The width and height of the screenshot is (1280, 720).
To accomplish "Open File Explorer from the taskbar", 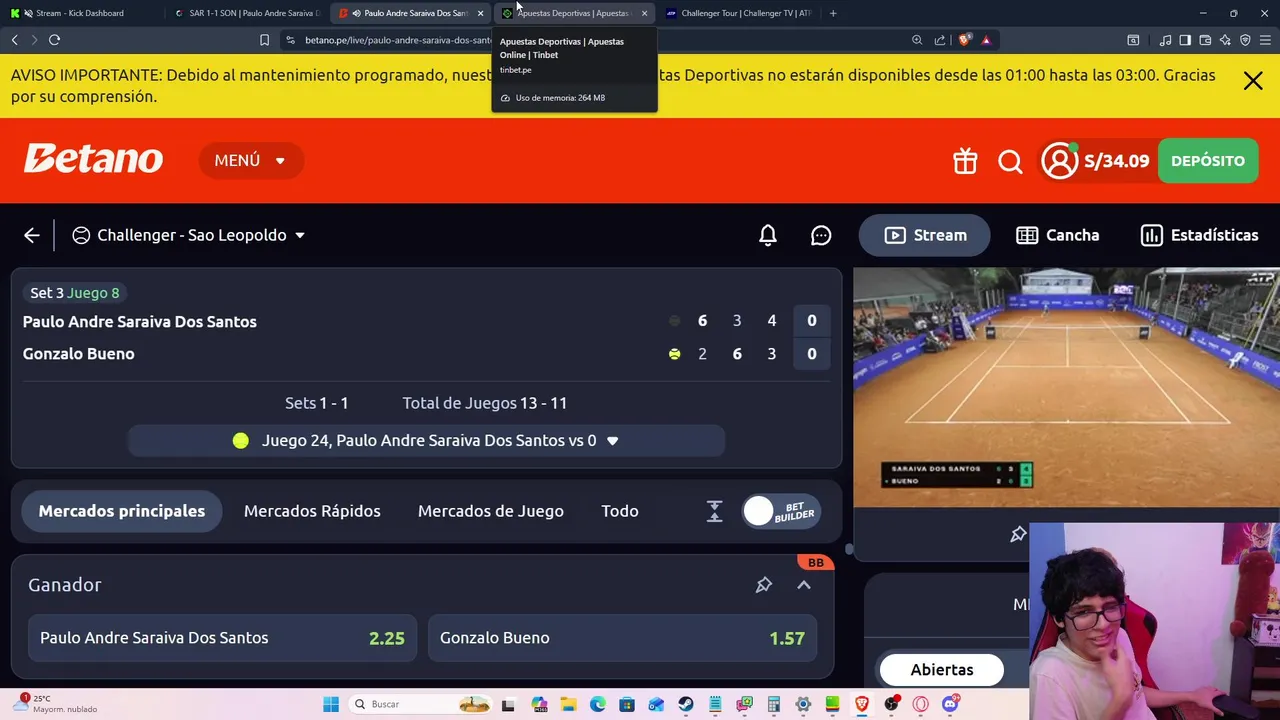I will pos(568,704).
